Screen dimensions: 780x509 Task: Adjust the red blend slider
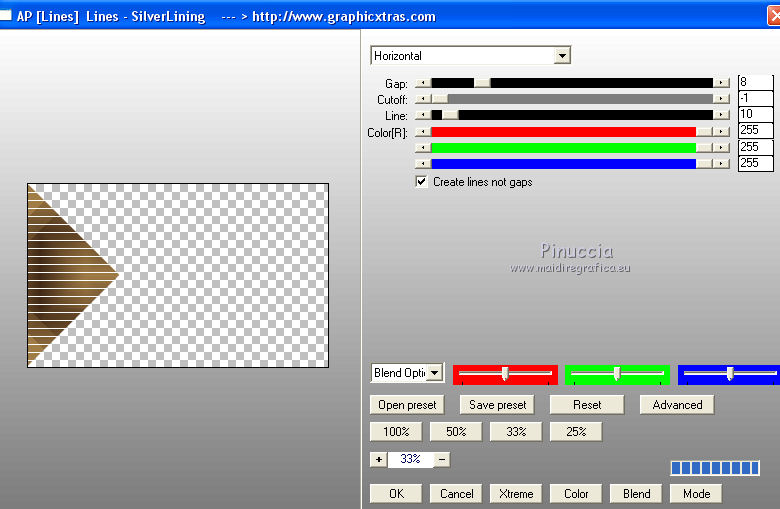tap(505, 374)
